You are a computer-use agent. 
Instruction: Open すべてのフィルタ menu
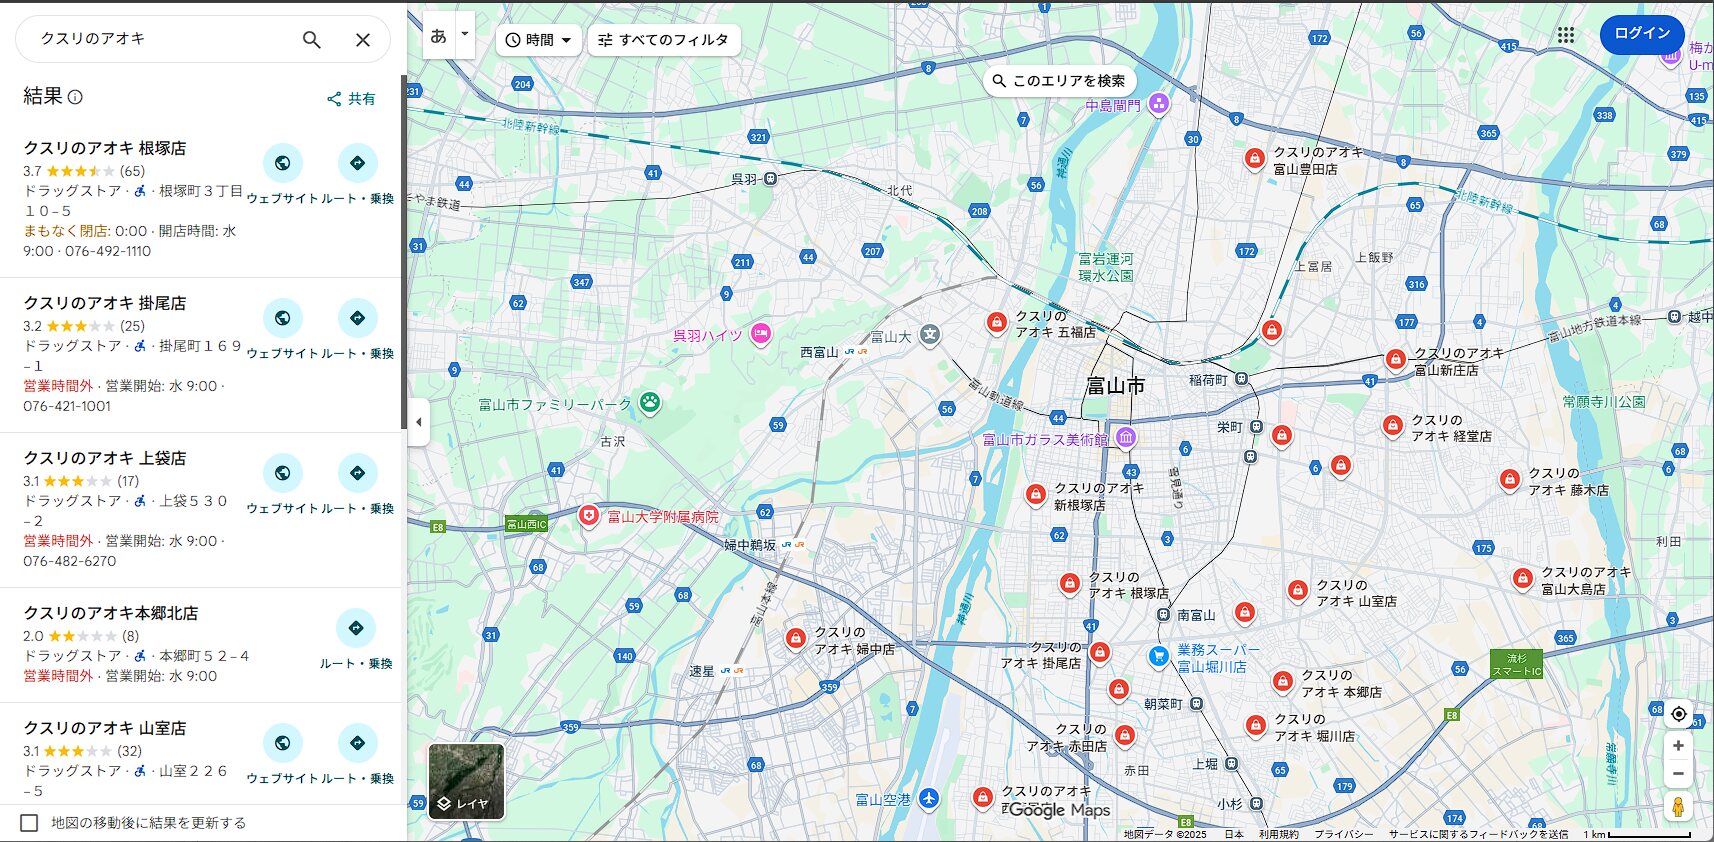coord(663,40)
